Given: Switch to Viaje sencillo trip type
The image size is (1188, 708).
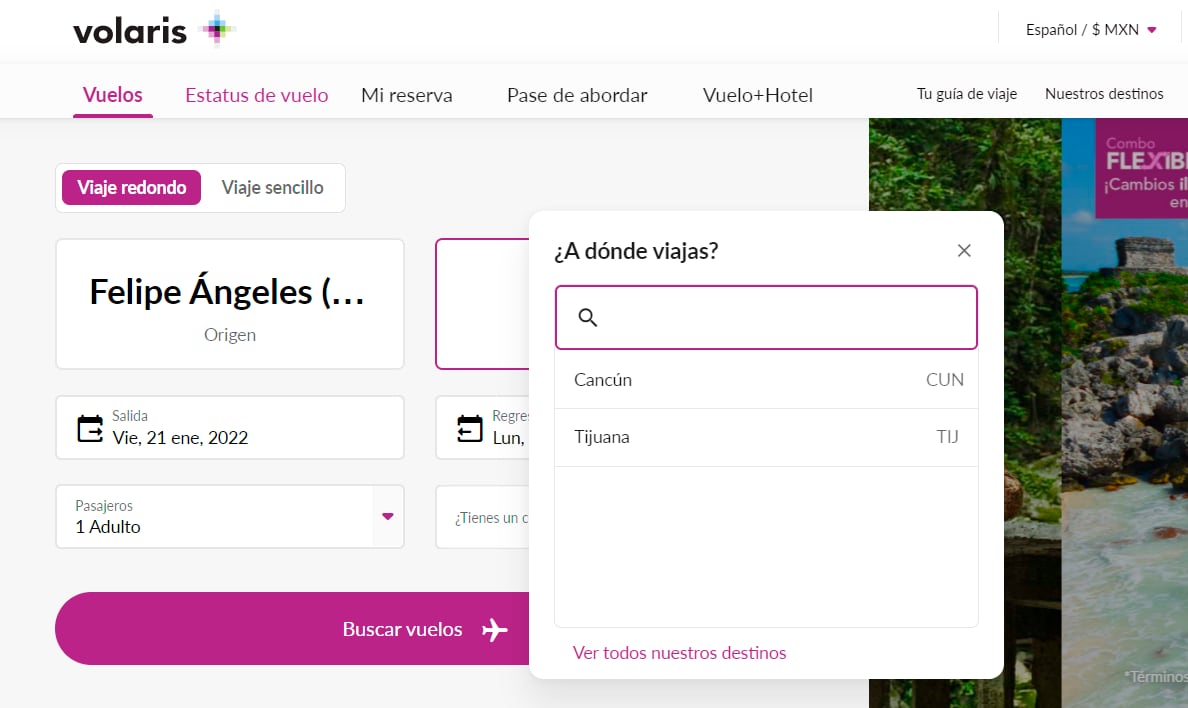Looking at the screenshot, I should tap(272, 188).
